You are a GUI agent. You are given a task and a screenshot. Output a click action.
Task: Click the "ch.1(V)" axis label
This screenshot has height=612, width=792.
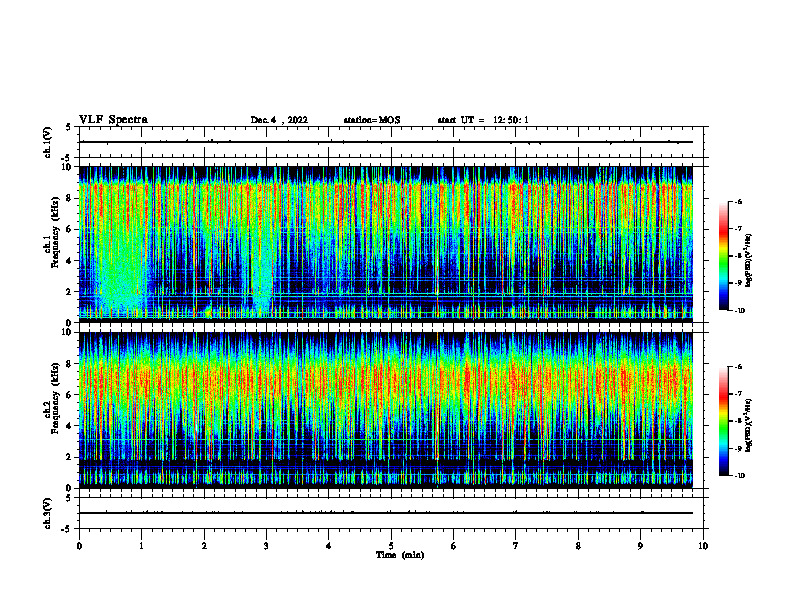click(x=48, y=142)
